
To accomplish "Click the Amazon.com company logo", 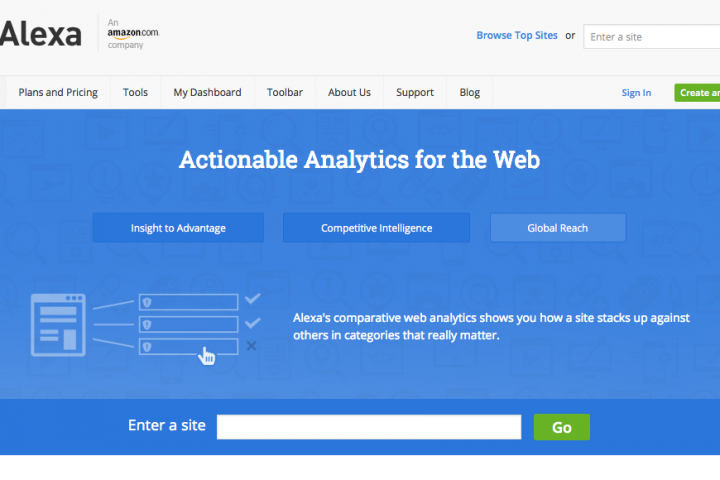I will pyautogui.click(x=133, y=34).
